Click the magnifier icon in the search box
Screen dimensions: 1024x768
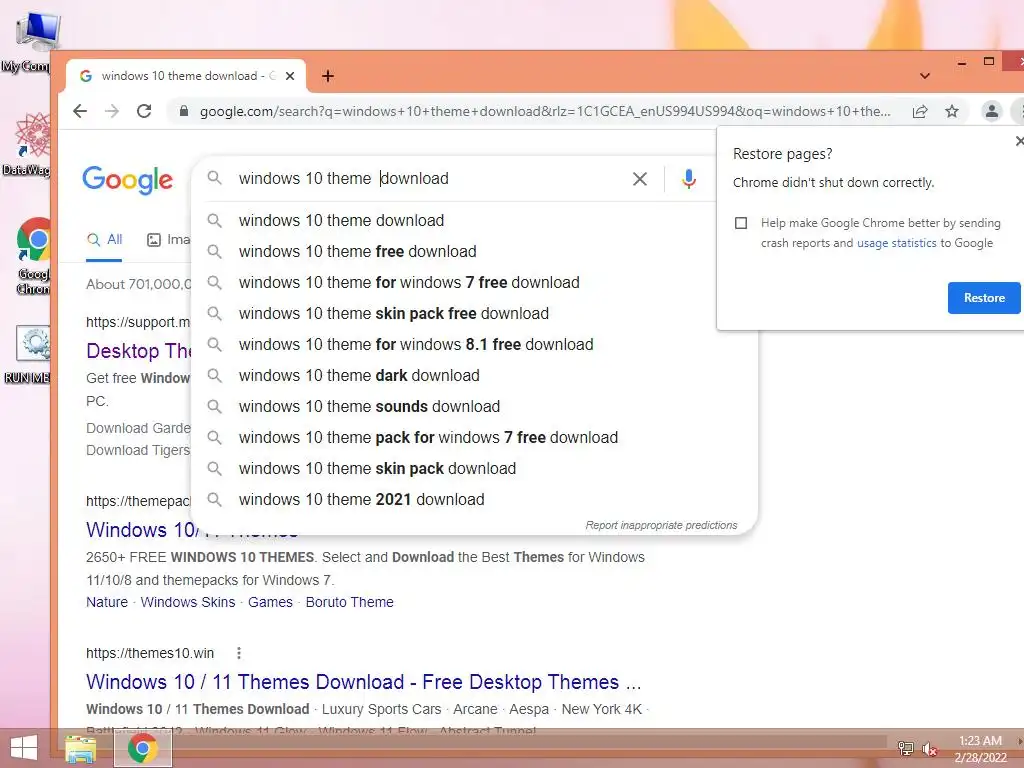pos(214,178)
